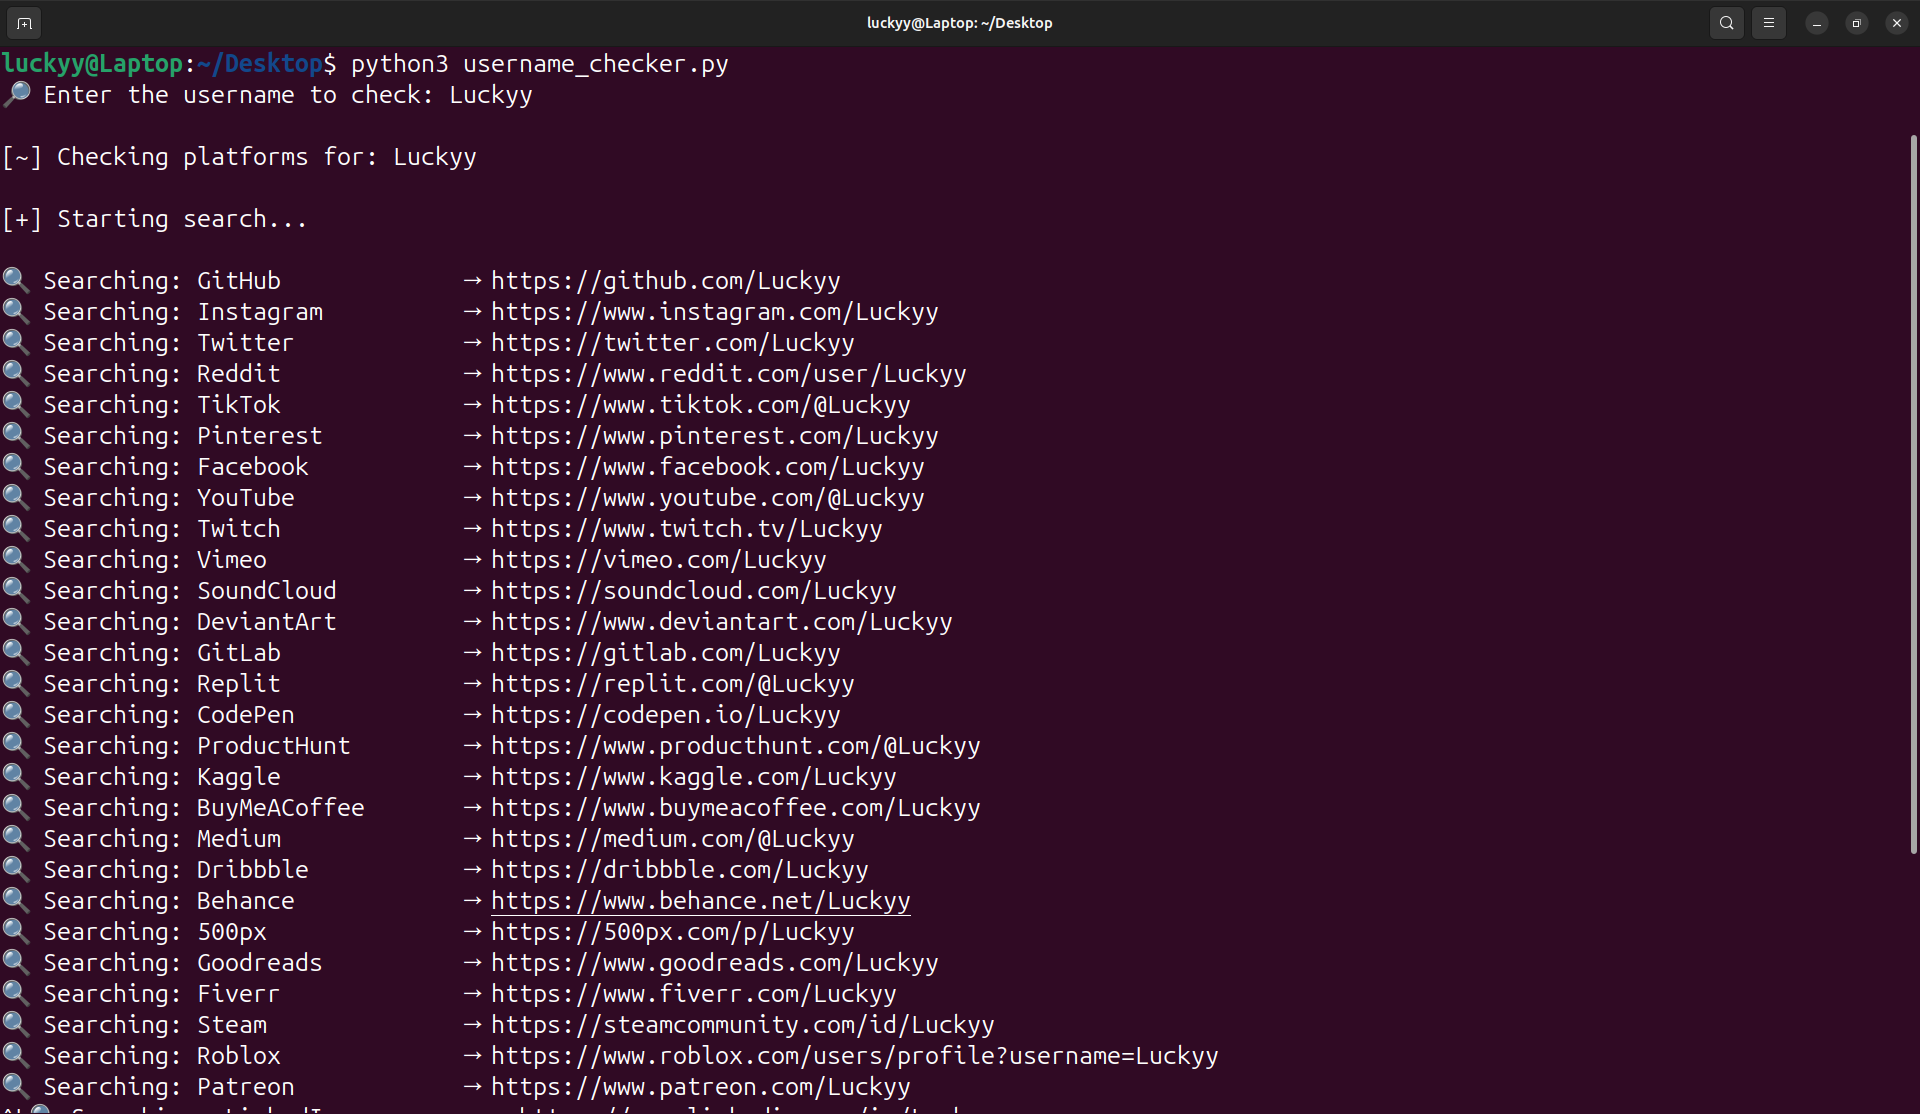
Task: Open the Reddit user URL
Action: click(x=728, y=374)
